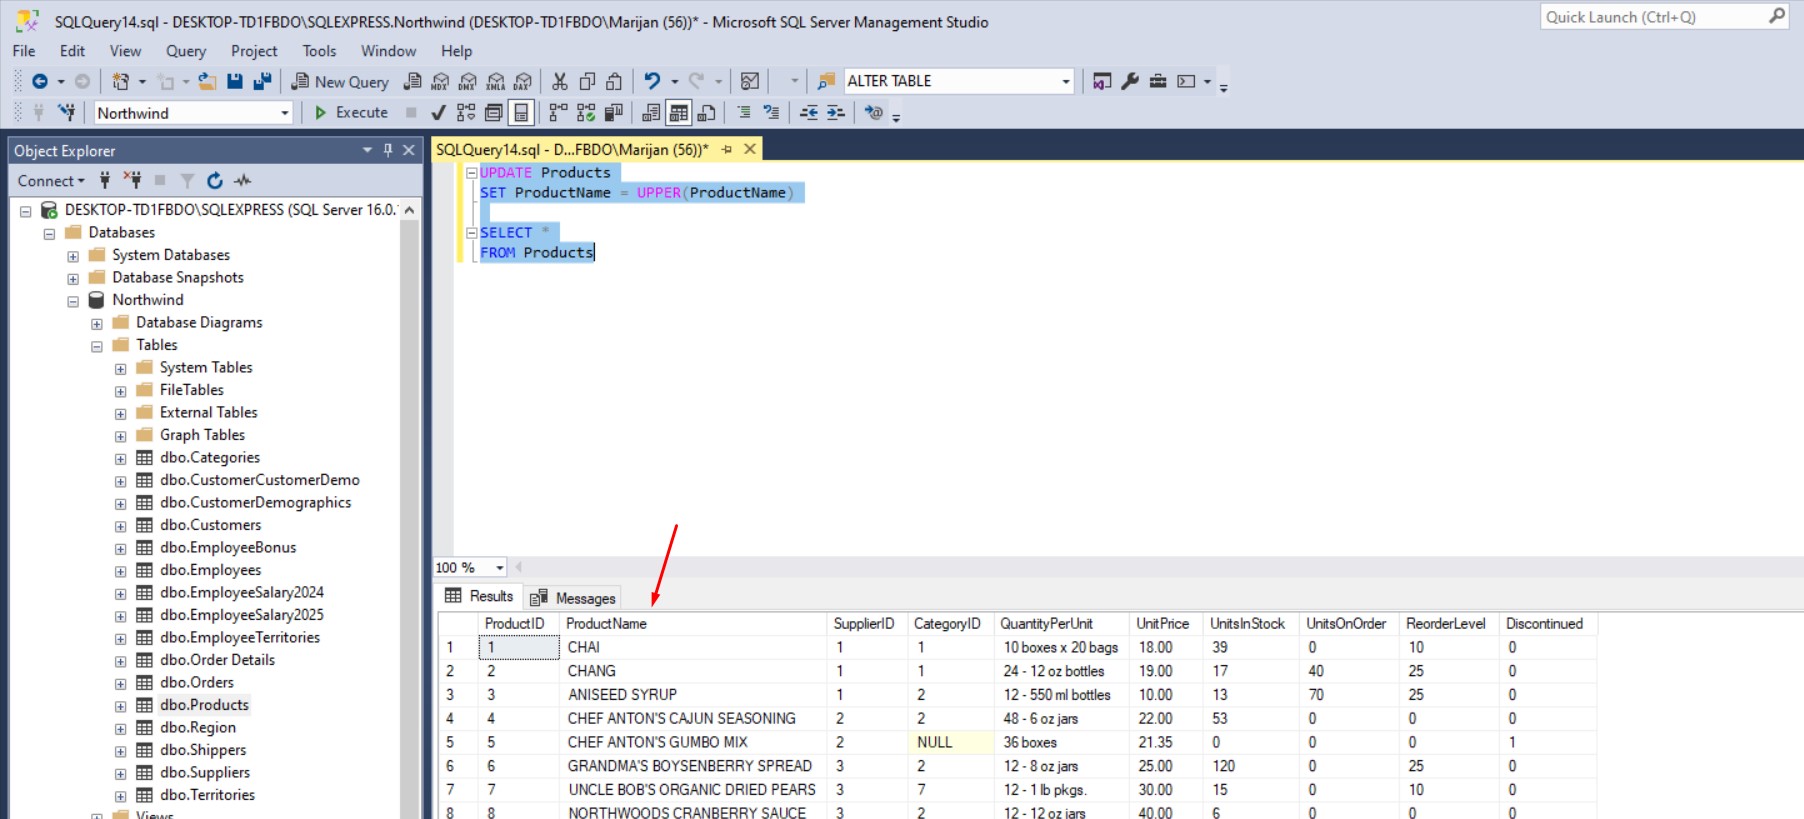Click the Navigate Backward arrow icon
1804x819 pixels.
[x=40, y=82]
